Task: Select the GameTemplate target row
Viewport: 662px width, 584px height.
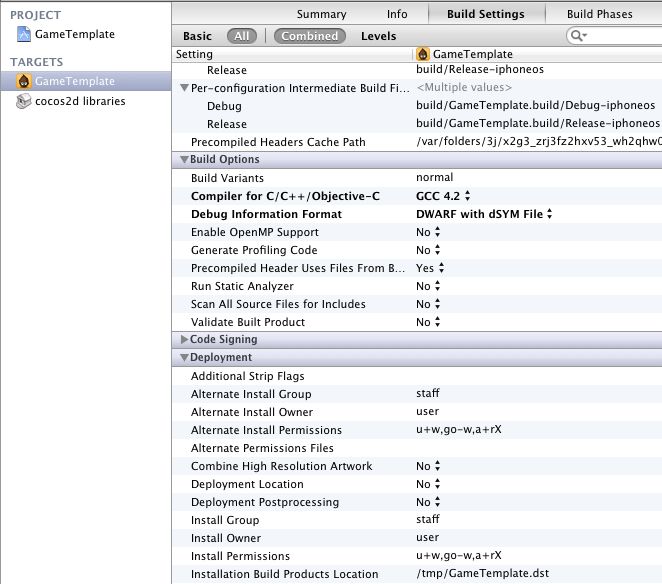Action: (x=86, y=81)
